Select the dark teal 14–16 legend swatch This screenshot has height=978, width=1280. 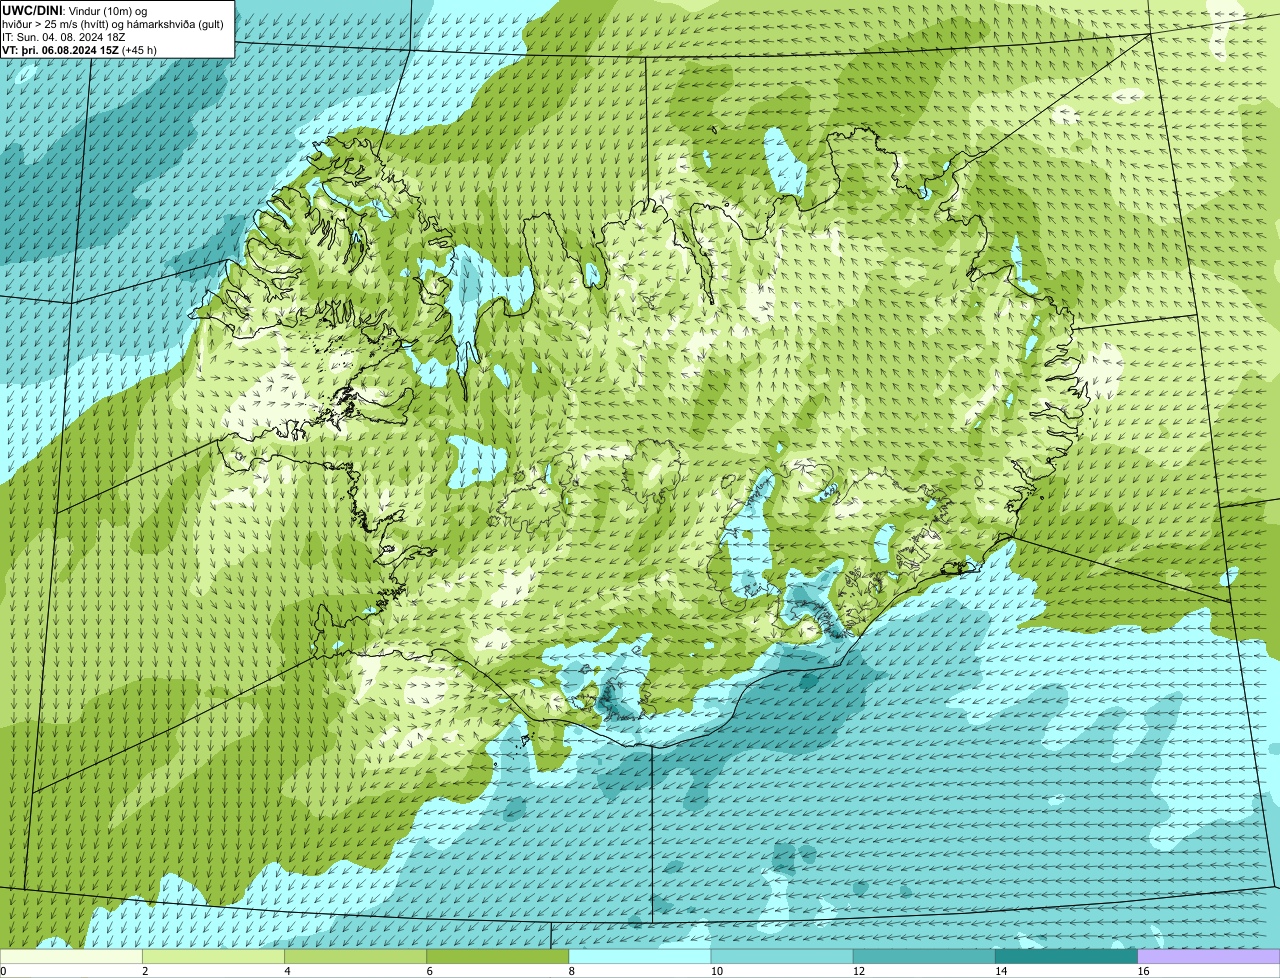point(1067,956)
